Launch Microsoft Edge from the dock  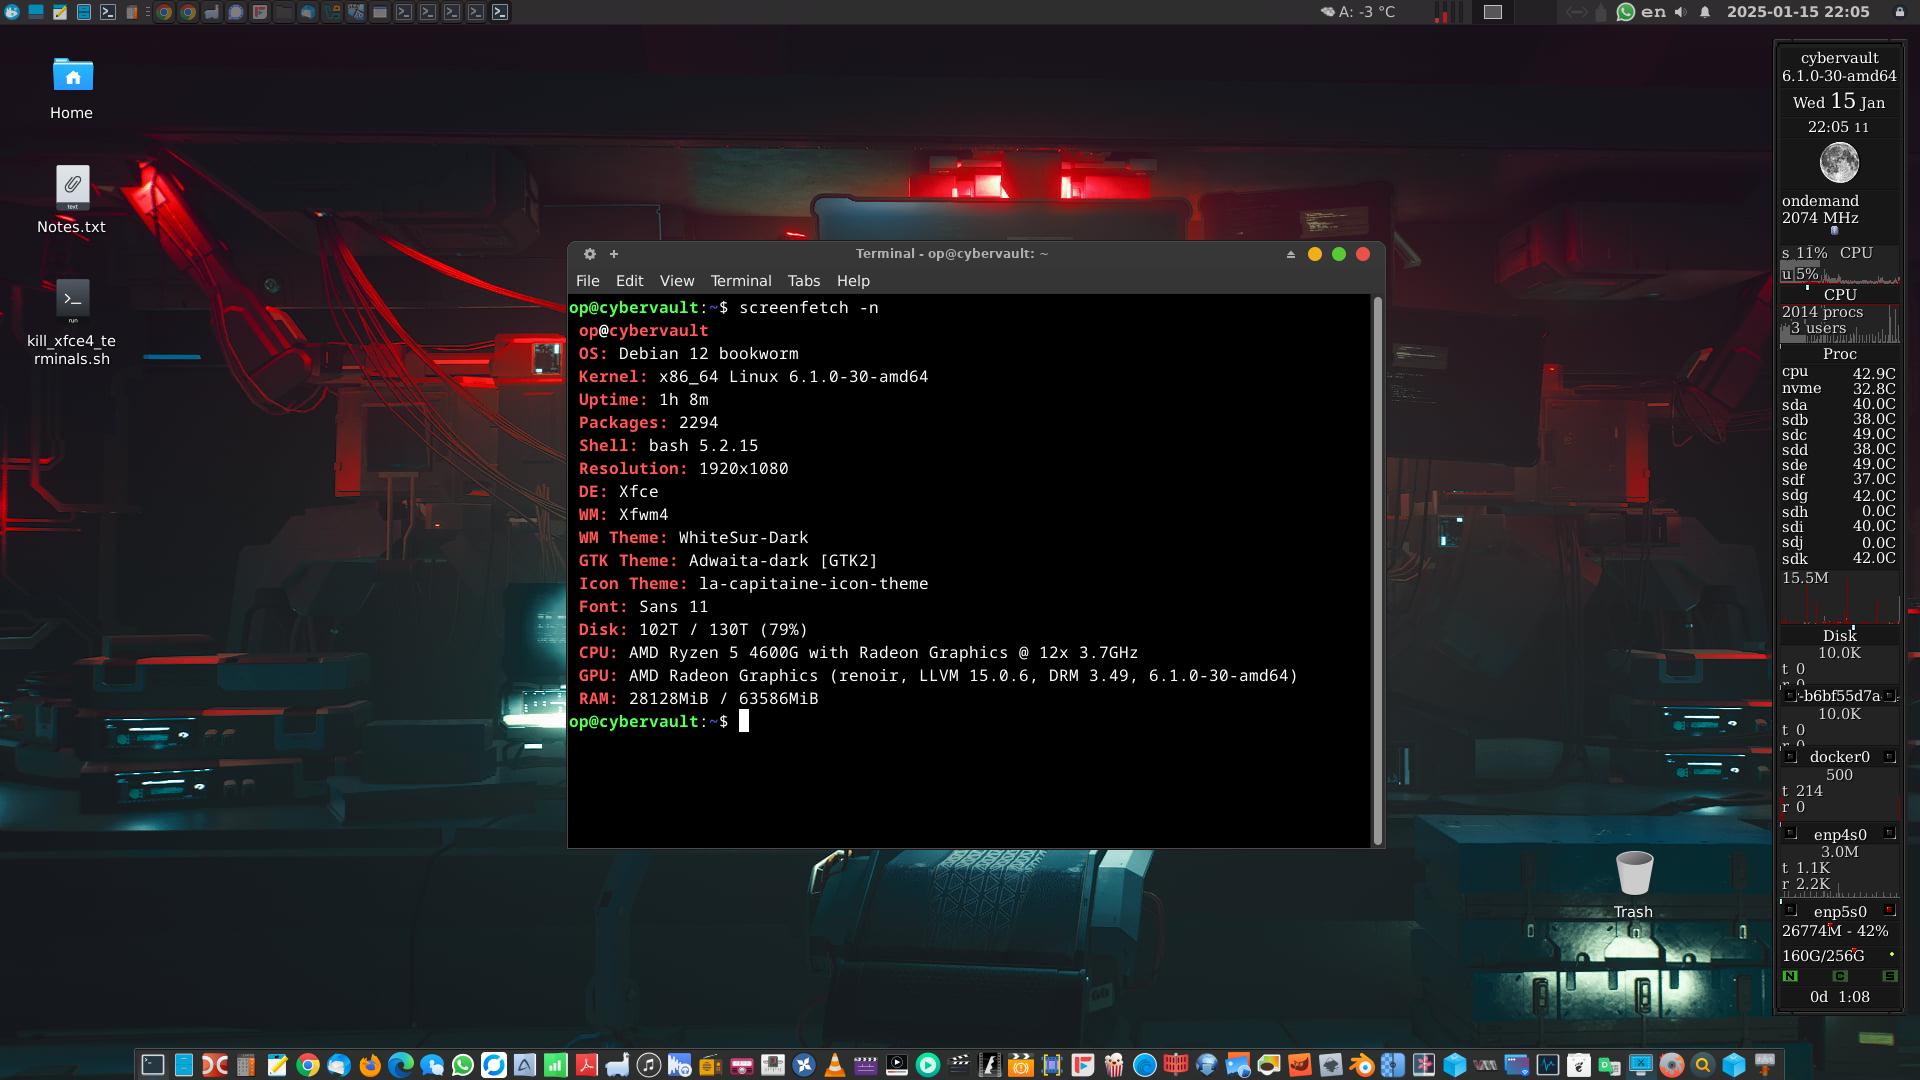pos(401,1065)
